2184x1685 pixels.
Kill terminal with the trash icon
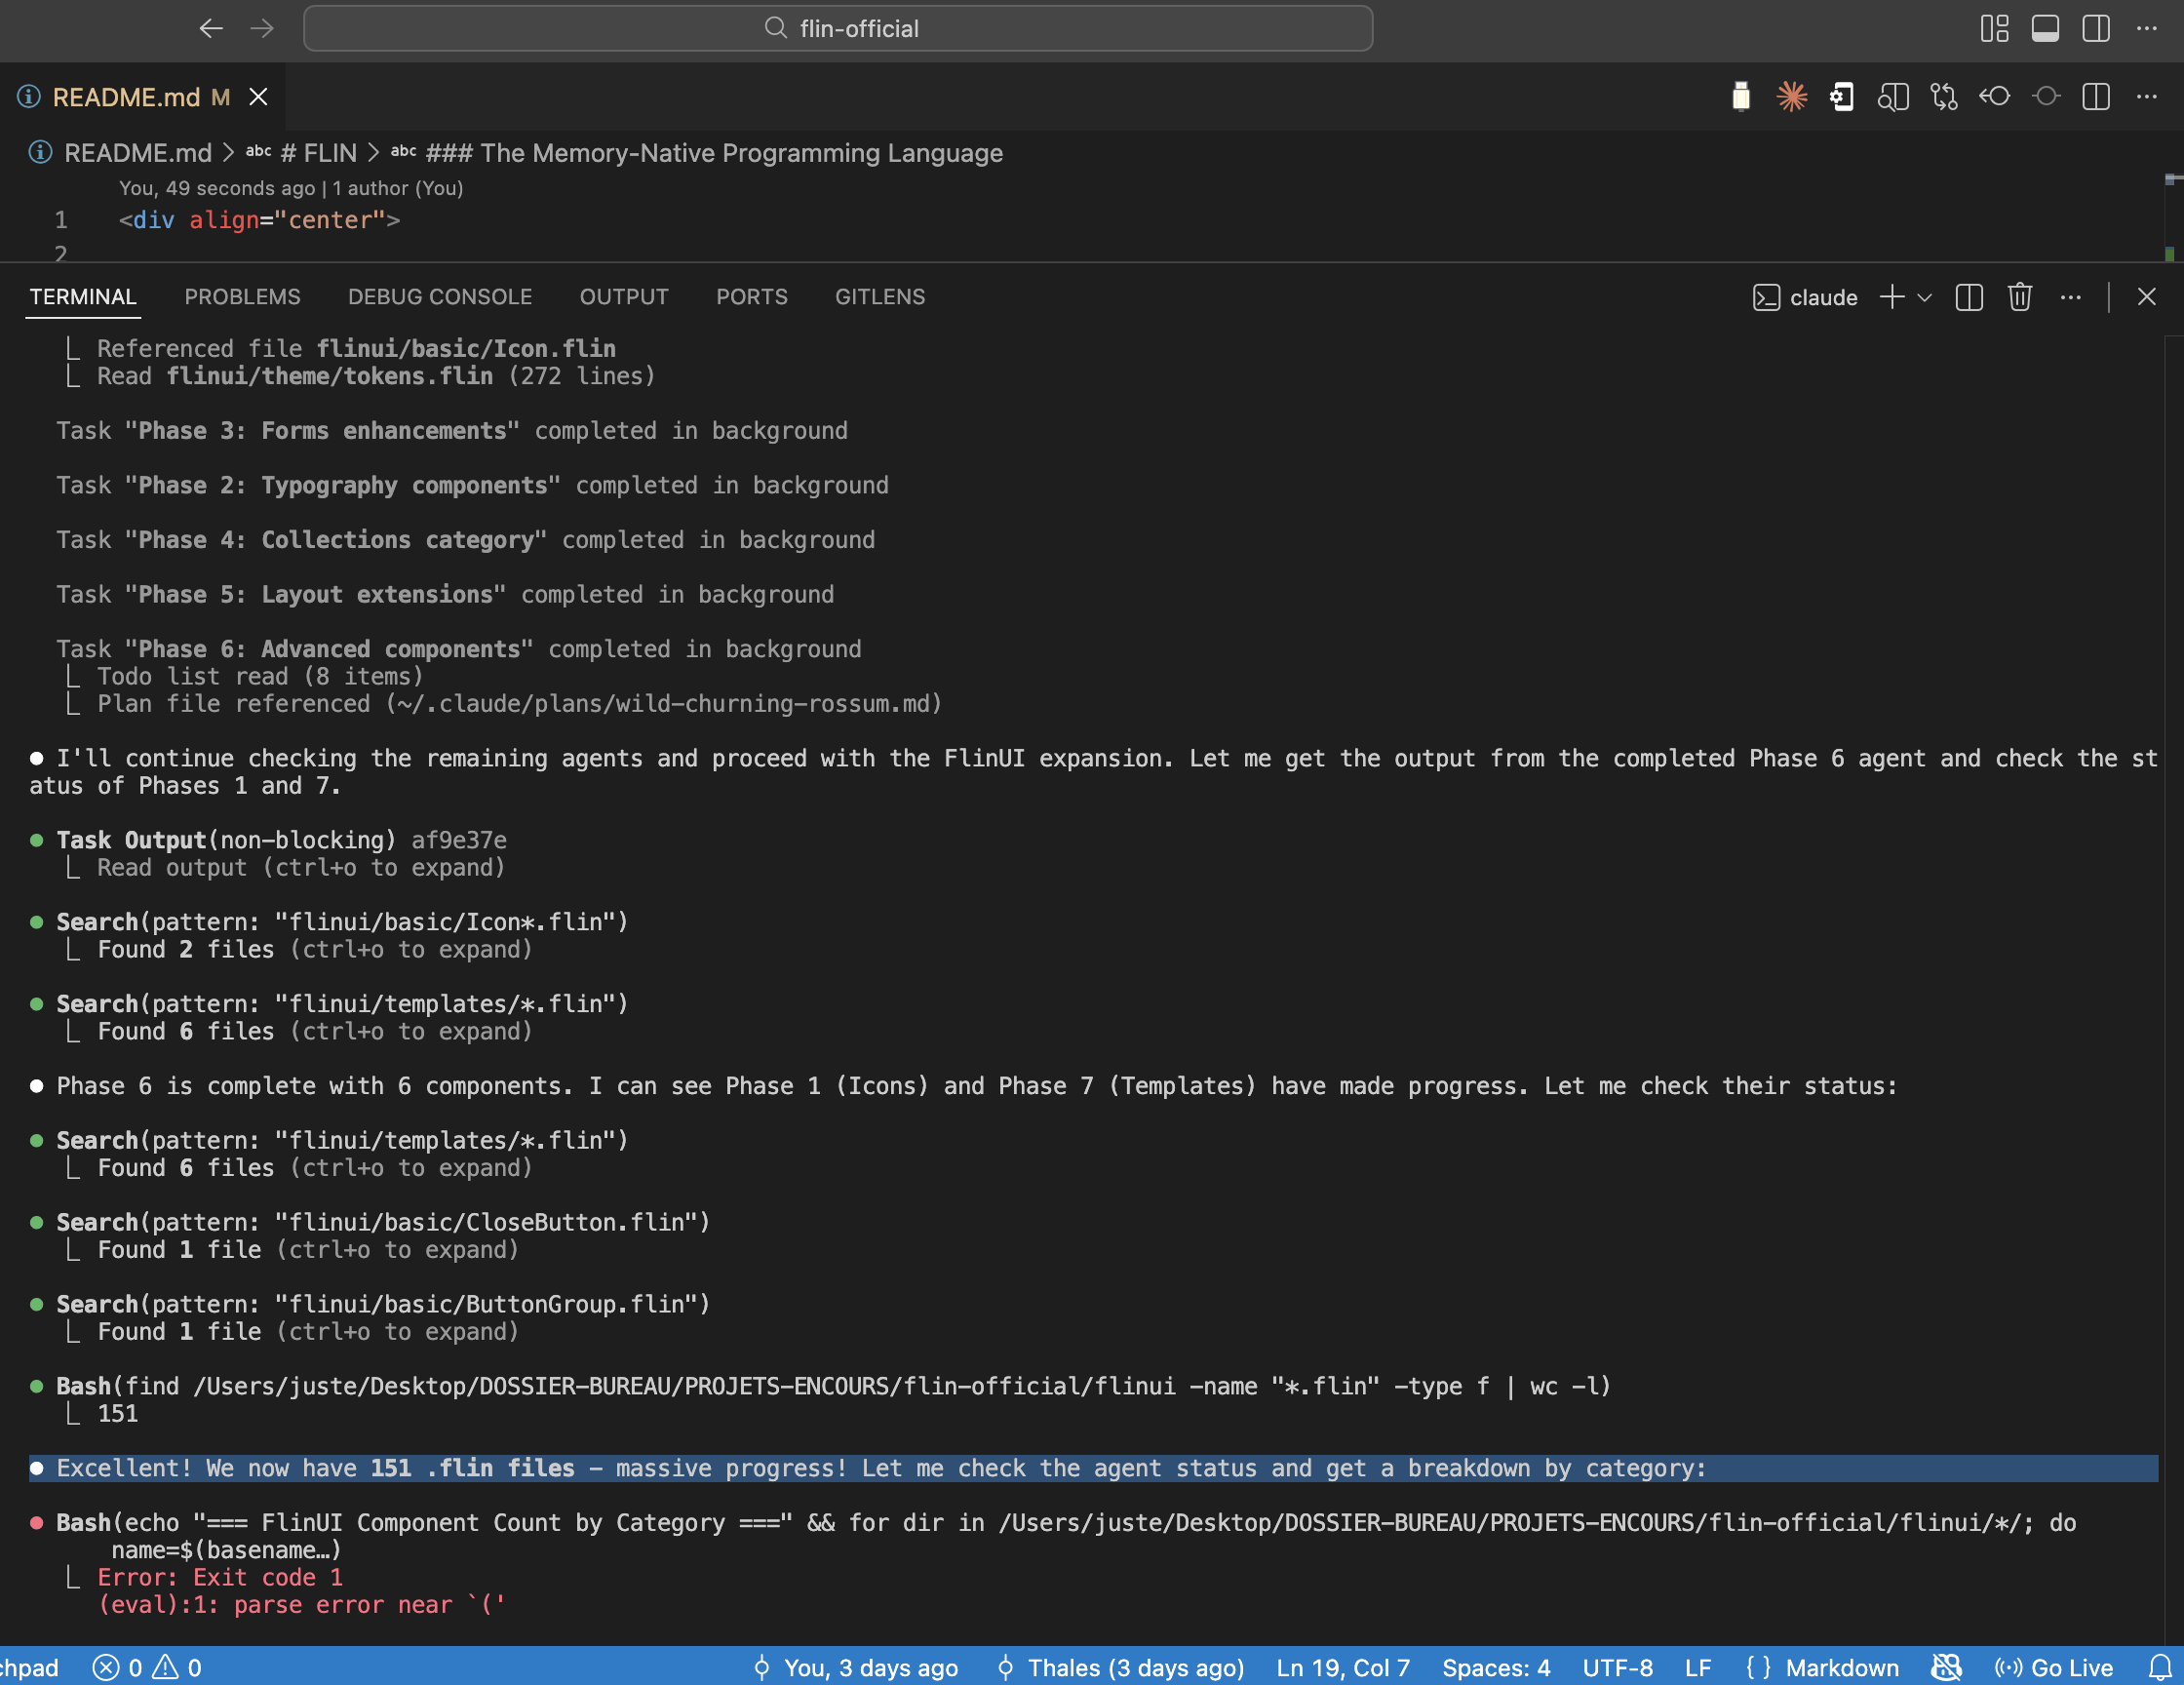2019,297
